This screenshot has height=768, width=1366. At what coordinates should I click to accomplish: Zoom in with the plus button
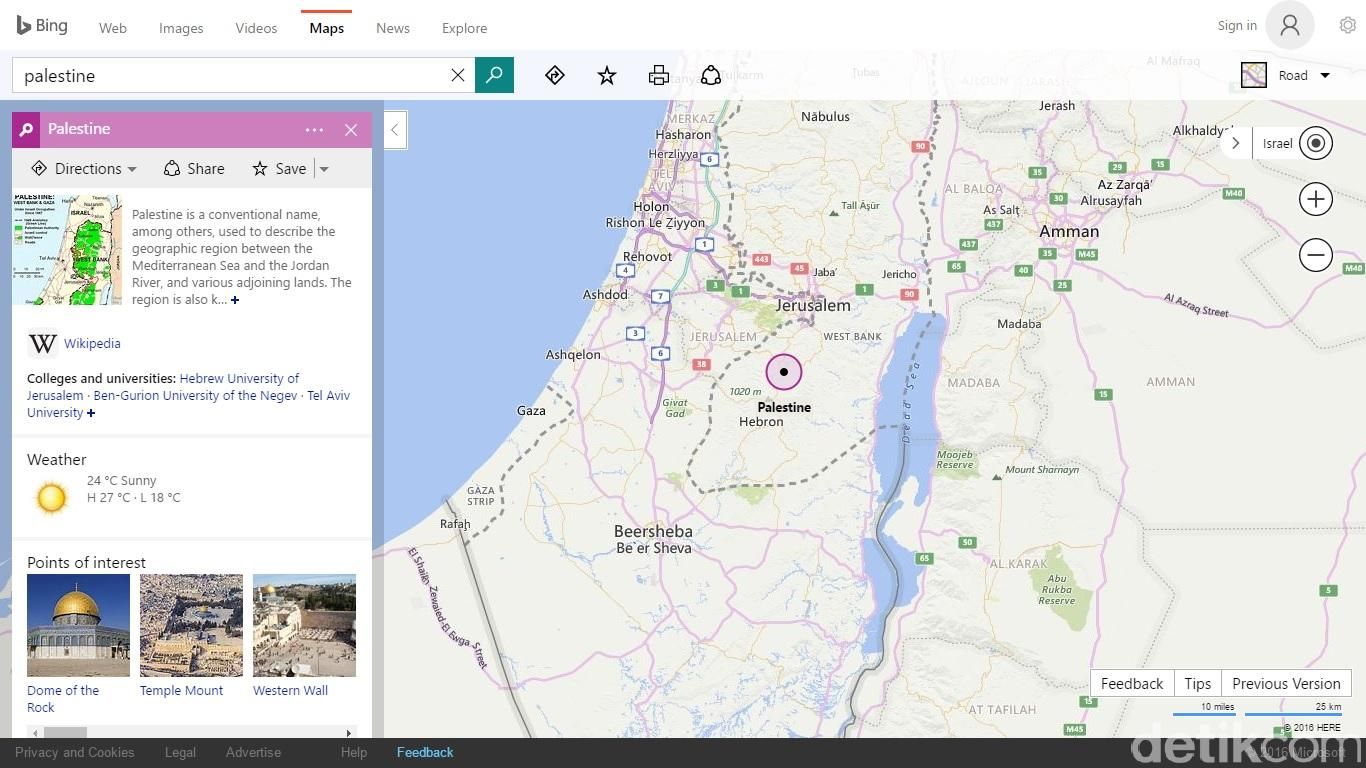(x=1316, y=199)
